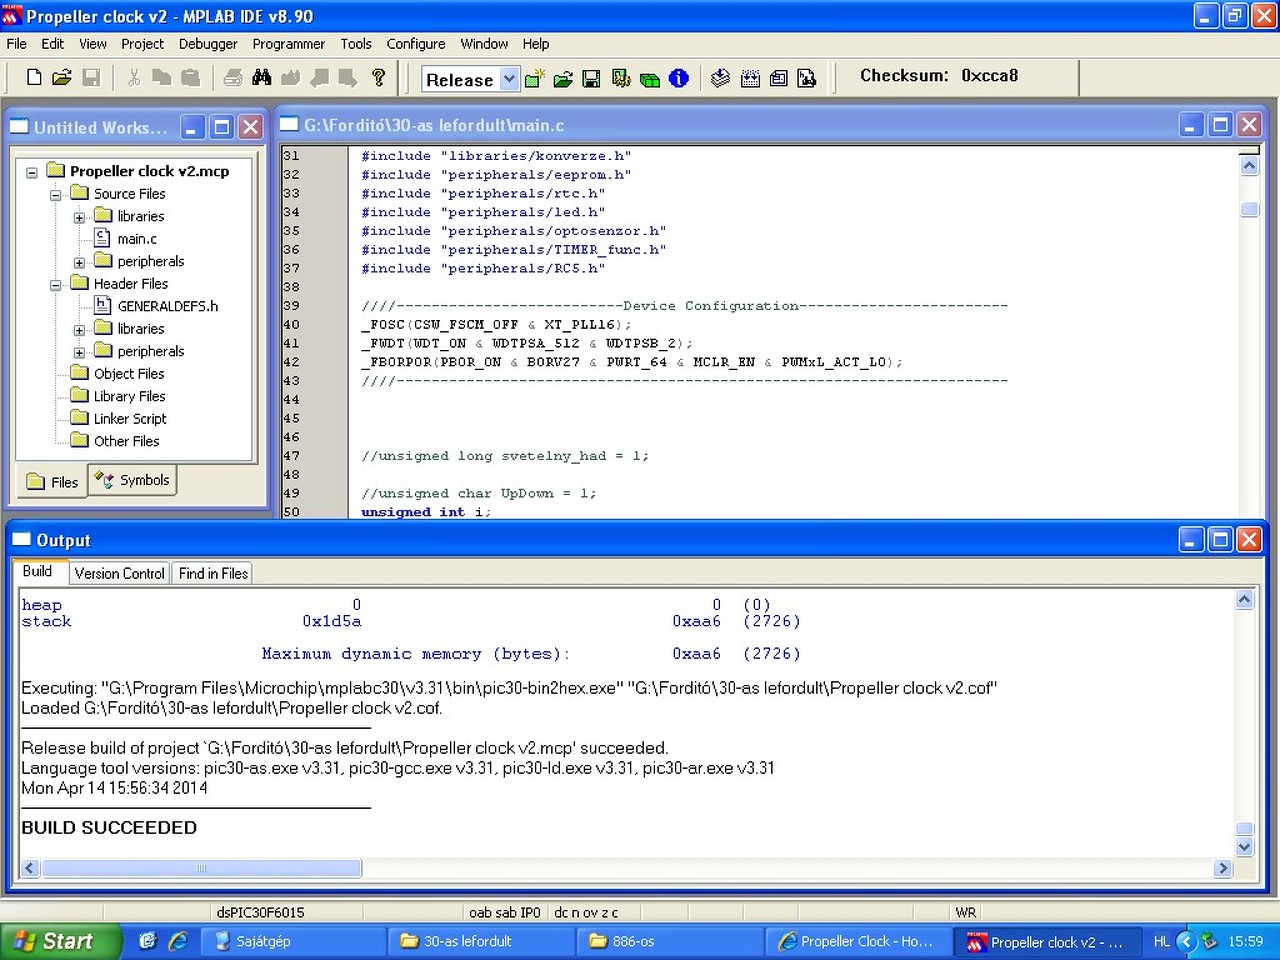Create a new file from the toolbar
Image resolution: width=1280 pixels, height=960 pixels.
point(34,78)
